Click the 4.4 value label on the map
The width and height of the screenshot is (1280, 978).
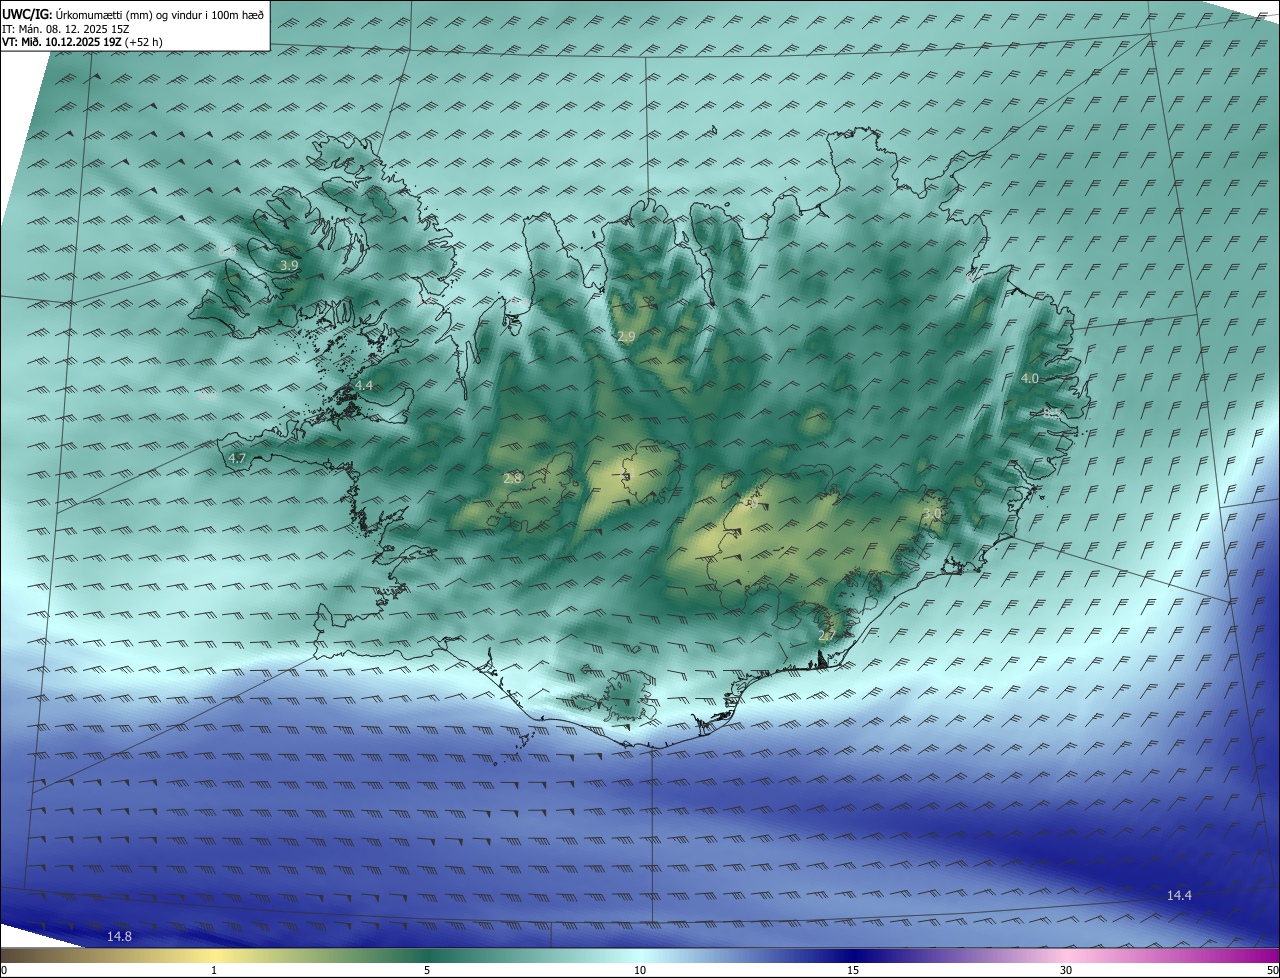point(364,385)
